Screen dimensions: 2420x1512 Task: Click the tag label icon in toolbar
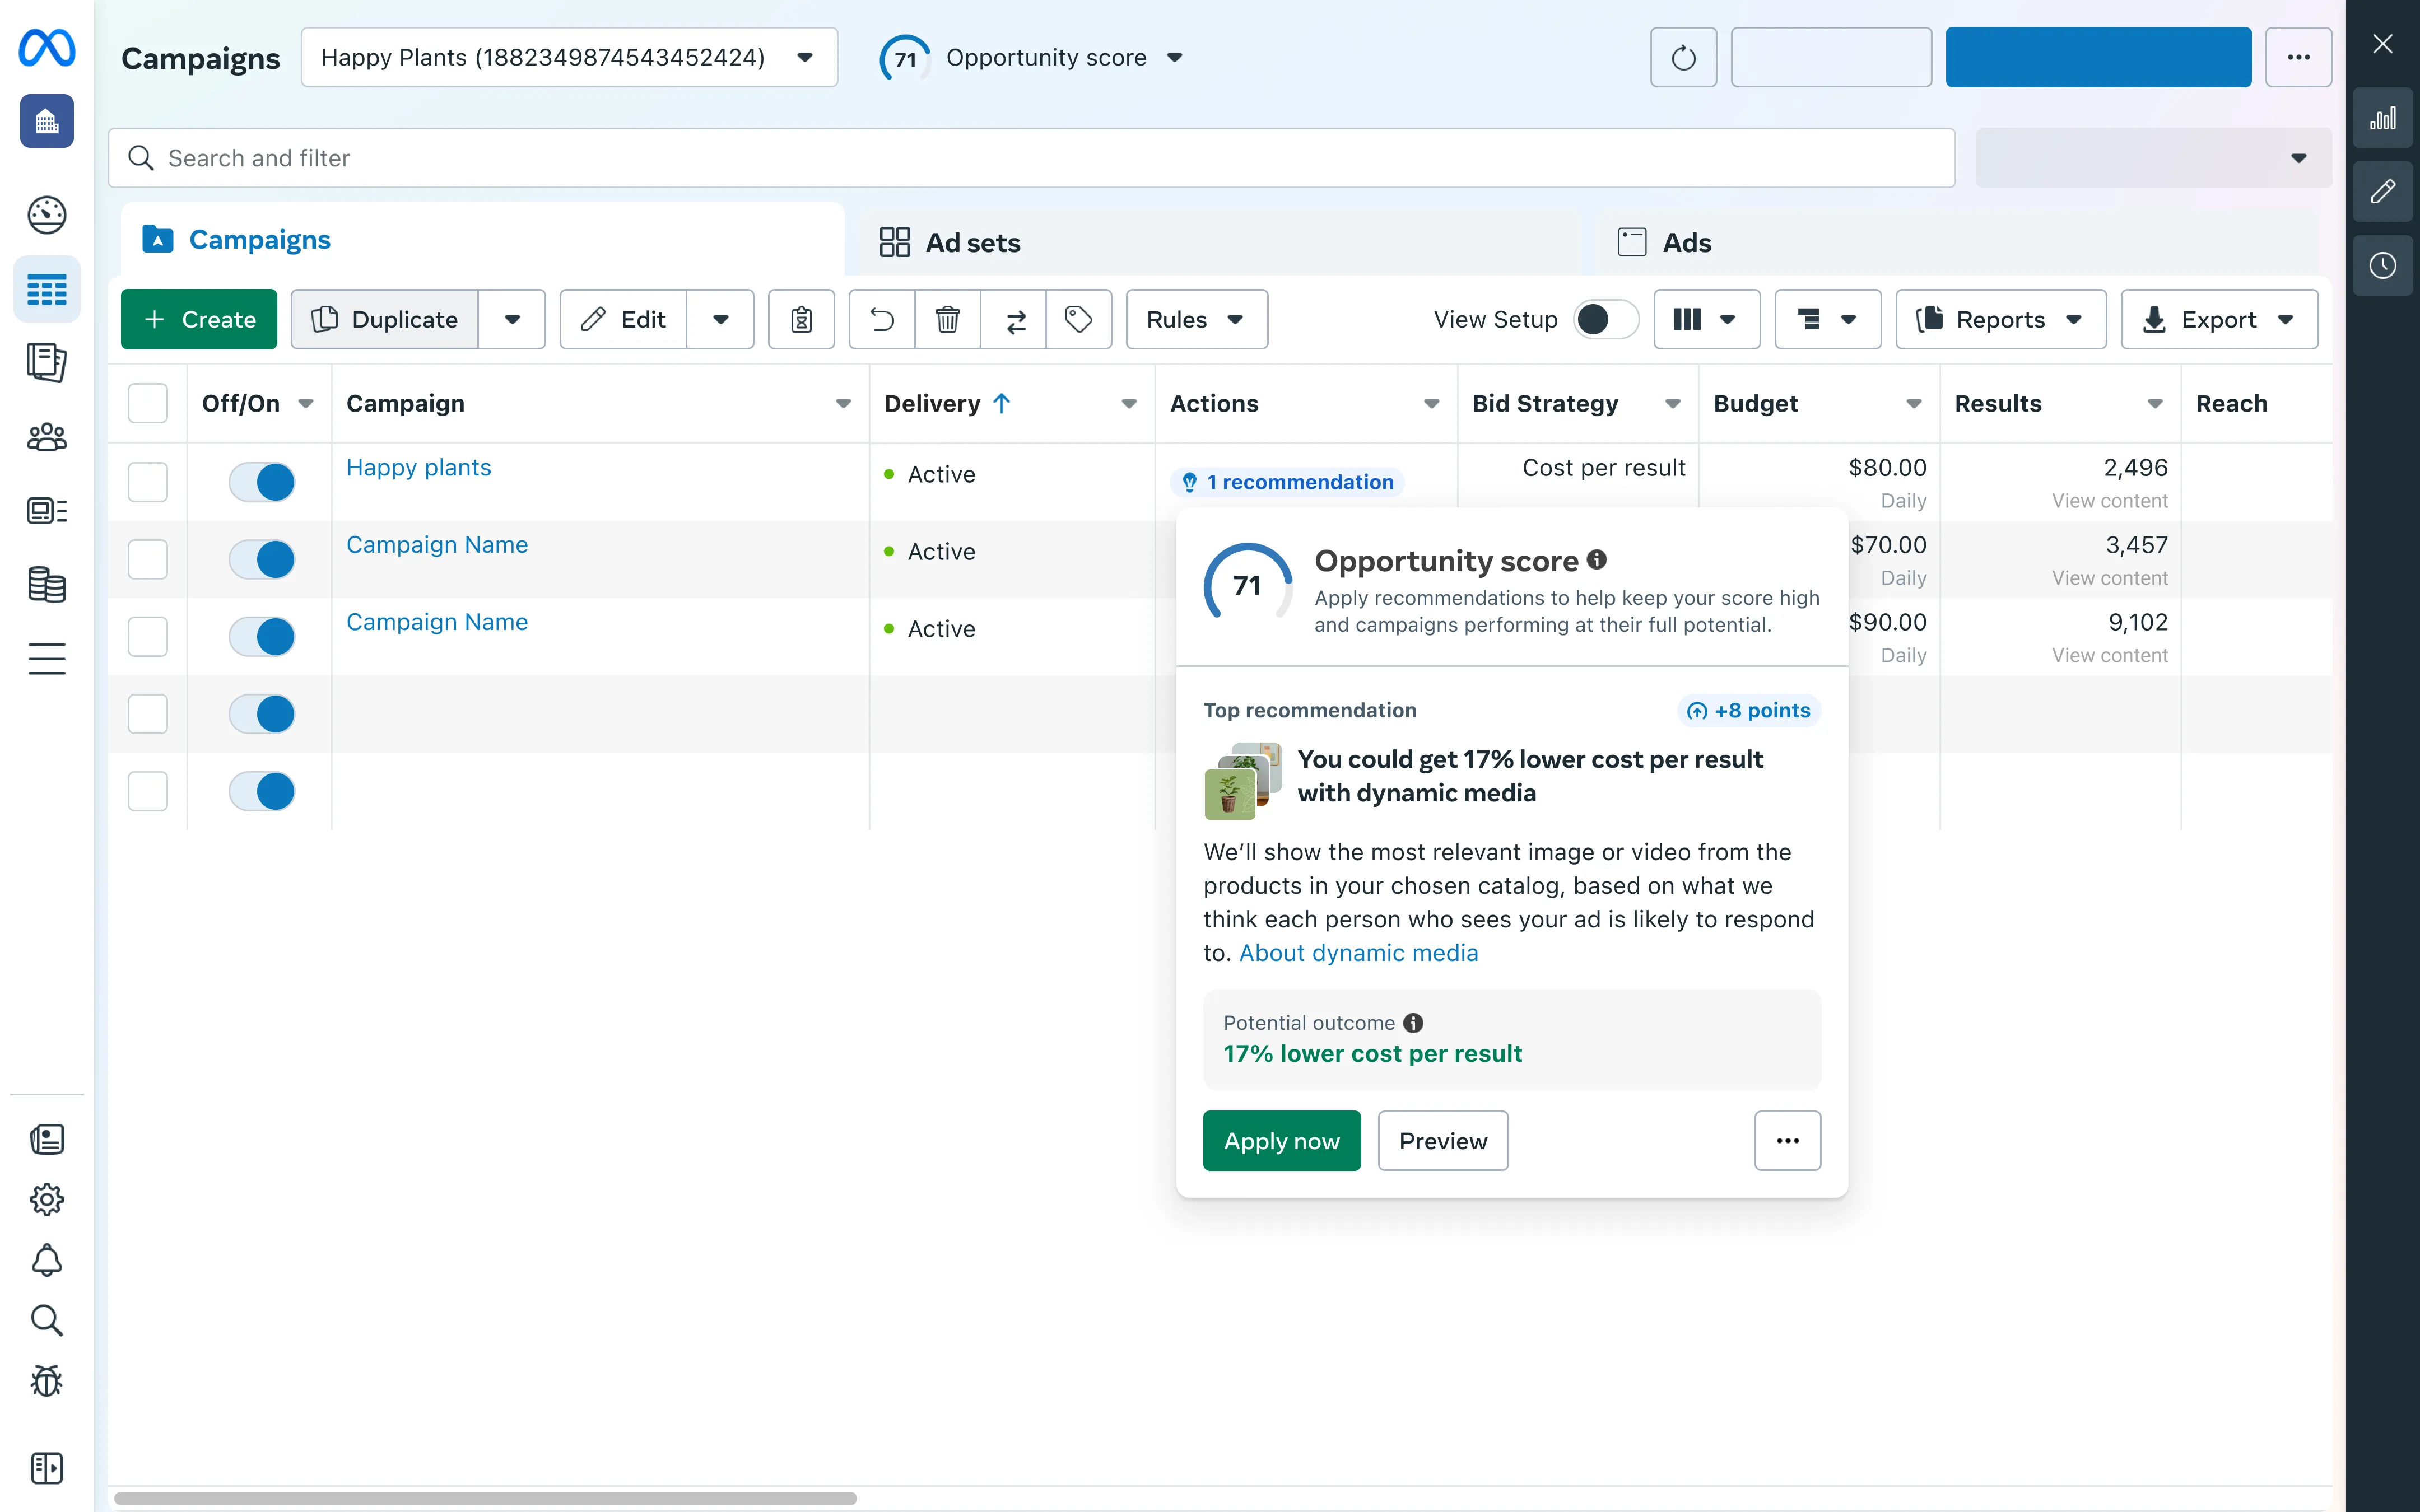[1078, 319]
